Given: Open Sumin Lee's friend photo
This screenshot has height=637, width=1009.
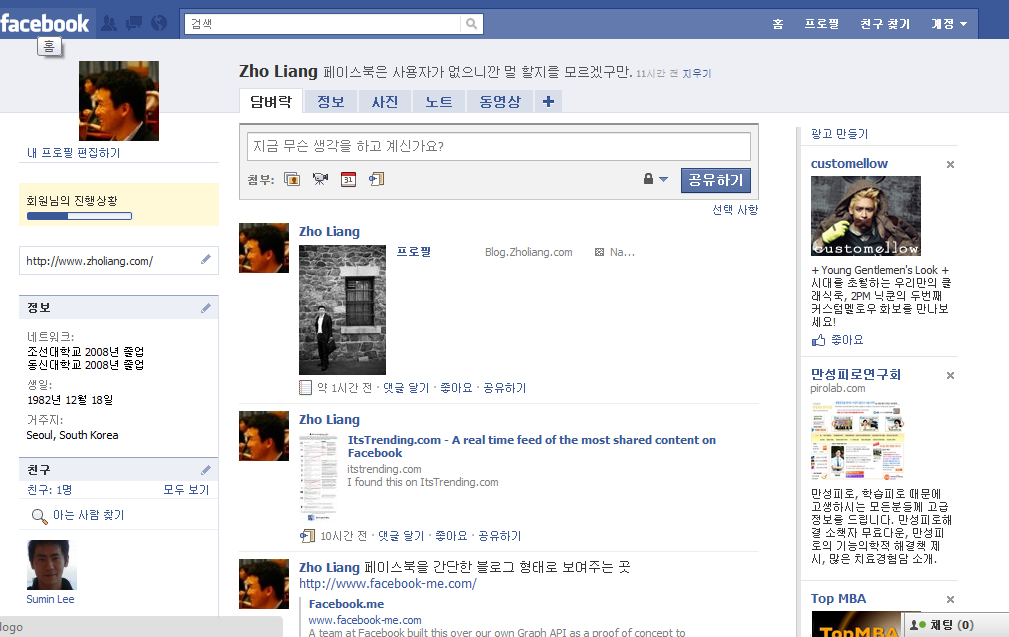Looking at the screenshot, I should (51, 564).
